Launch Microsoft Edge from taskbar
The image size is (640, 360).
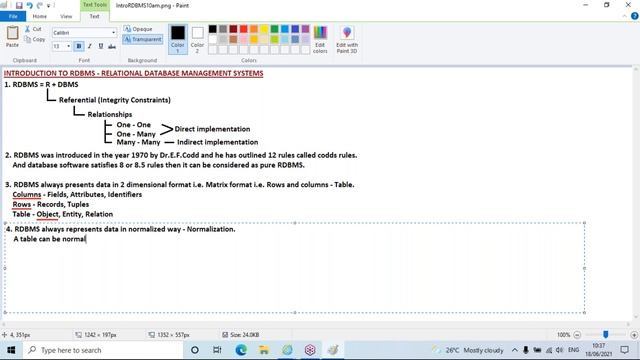pos(241,350)
